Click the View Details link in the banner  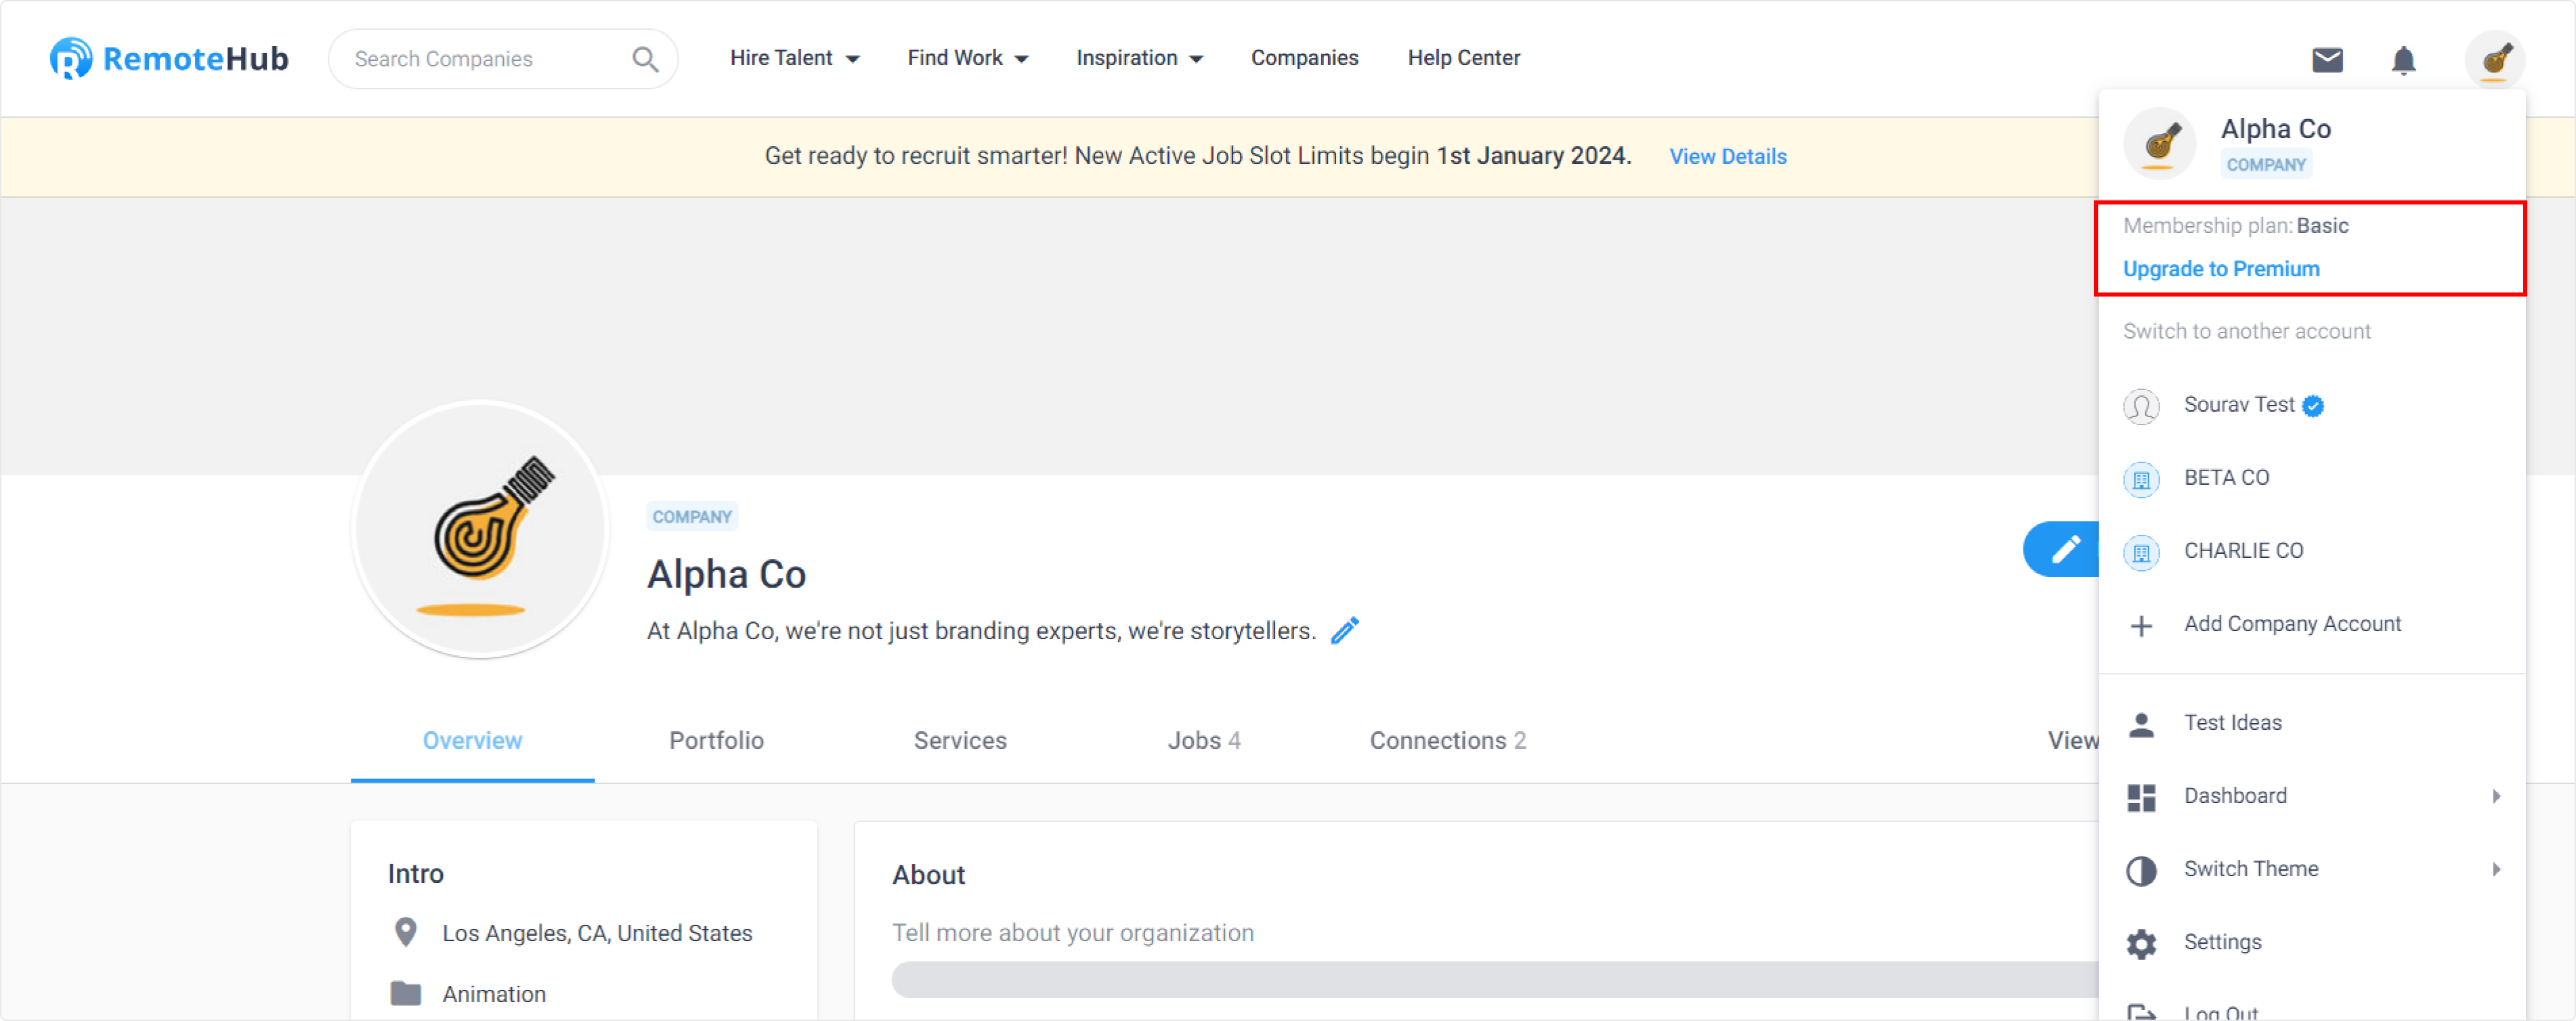click(1727, 156)
